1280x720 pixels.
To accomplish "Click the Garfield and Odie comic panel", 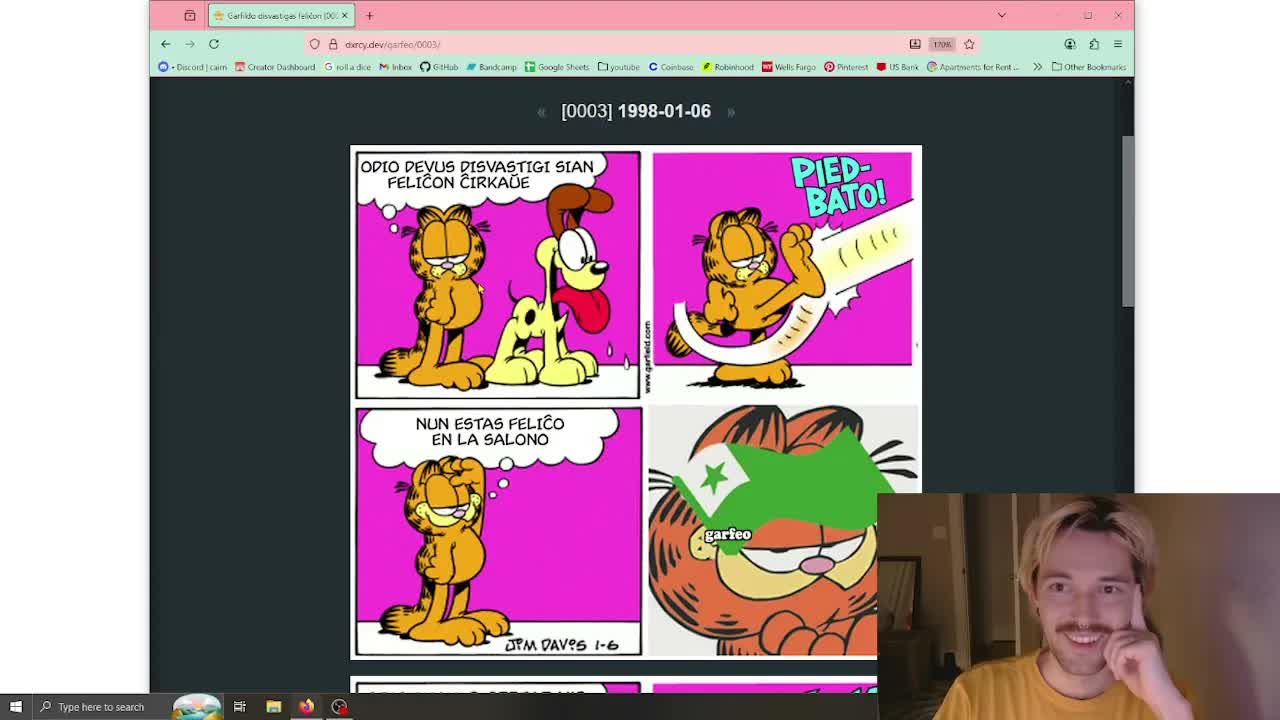I will 498,275.
